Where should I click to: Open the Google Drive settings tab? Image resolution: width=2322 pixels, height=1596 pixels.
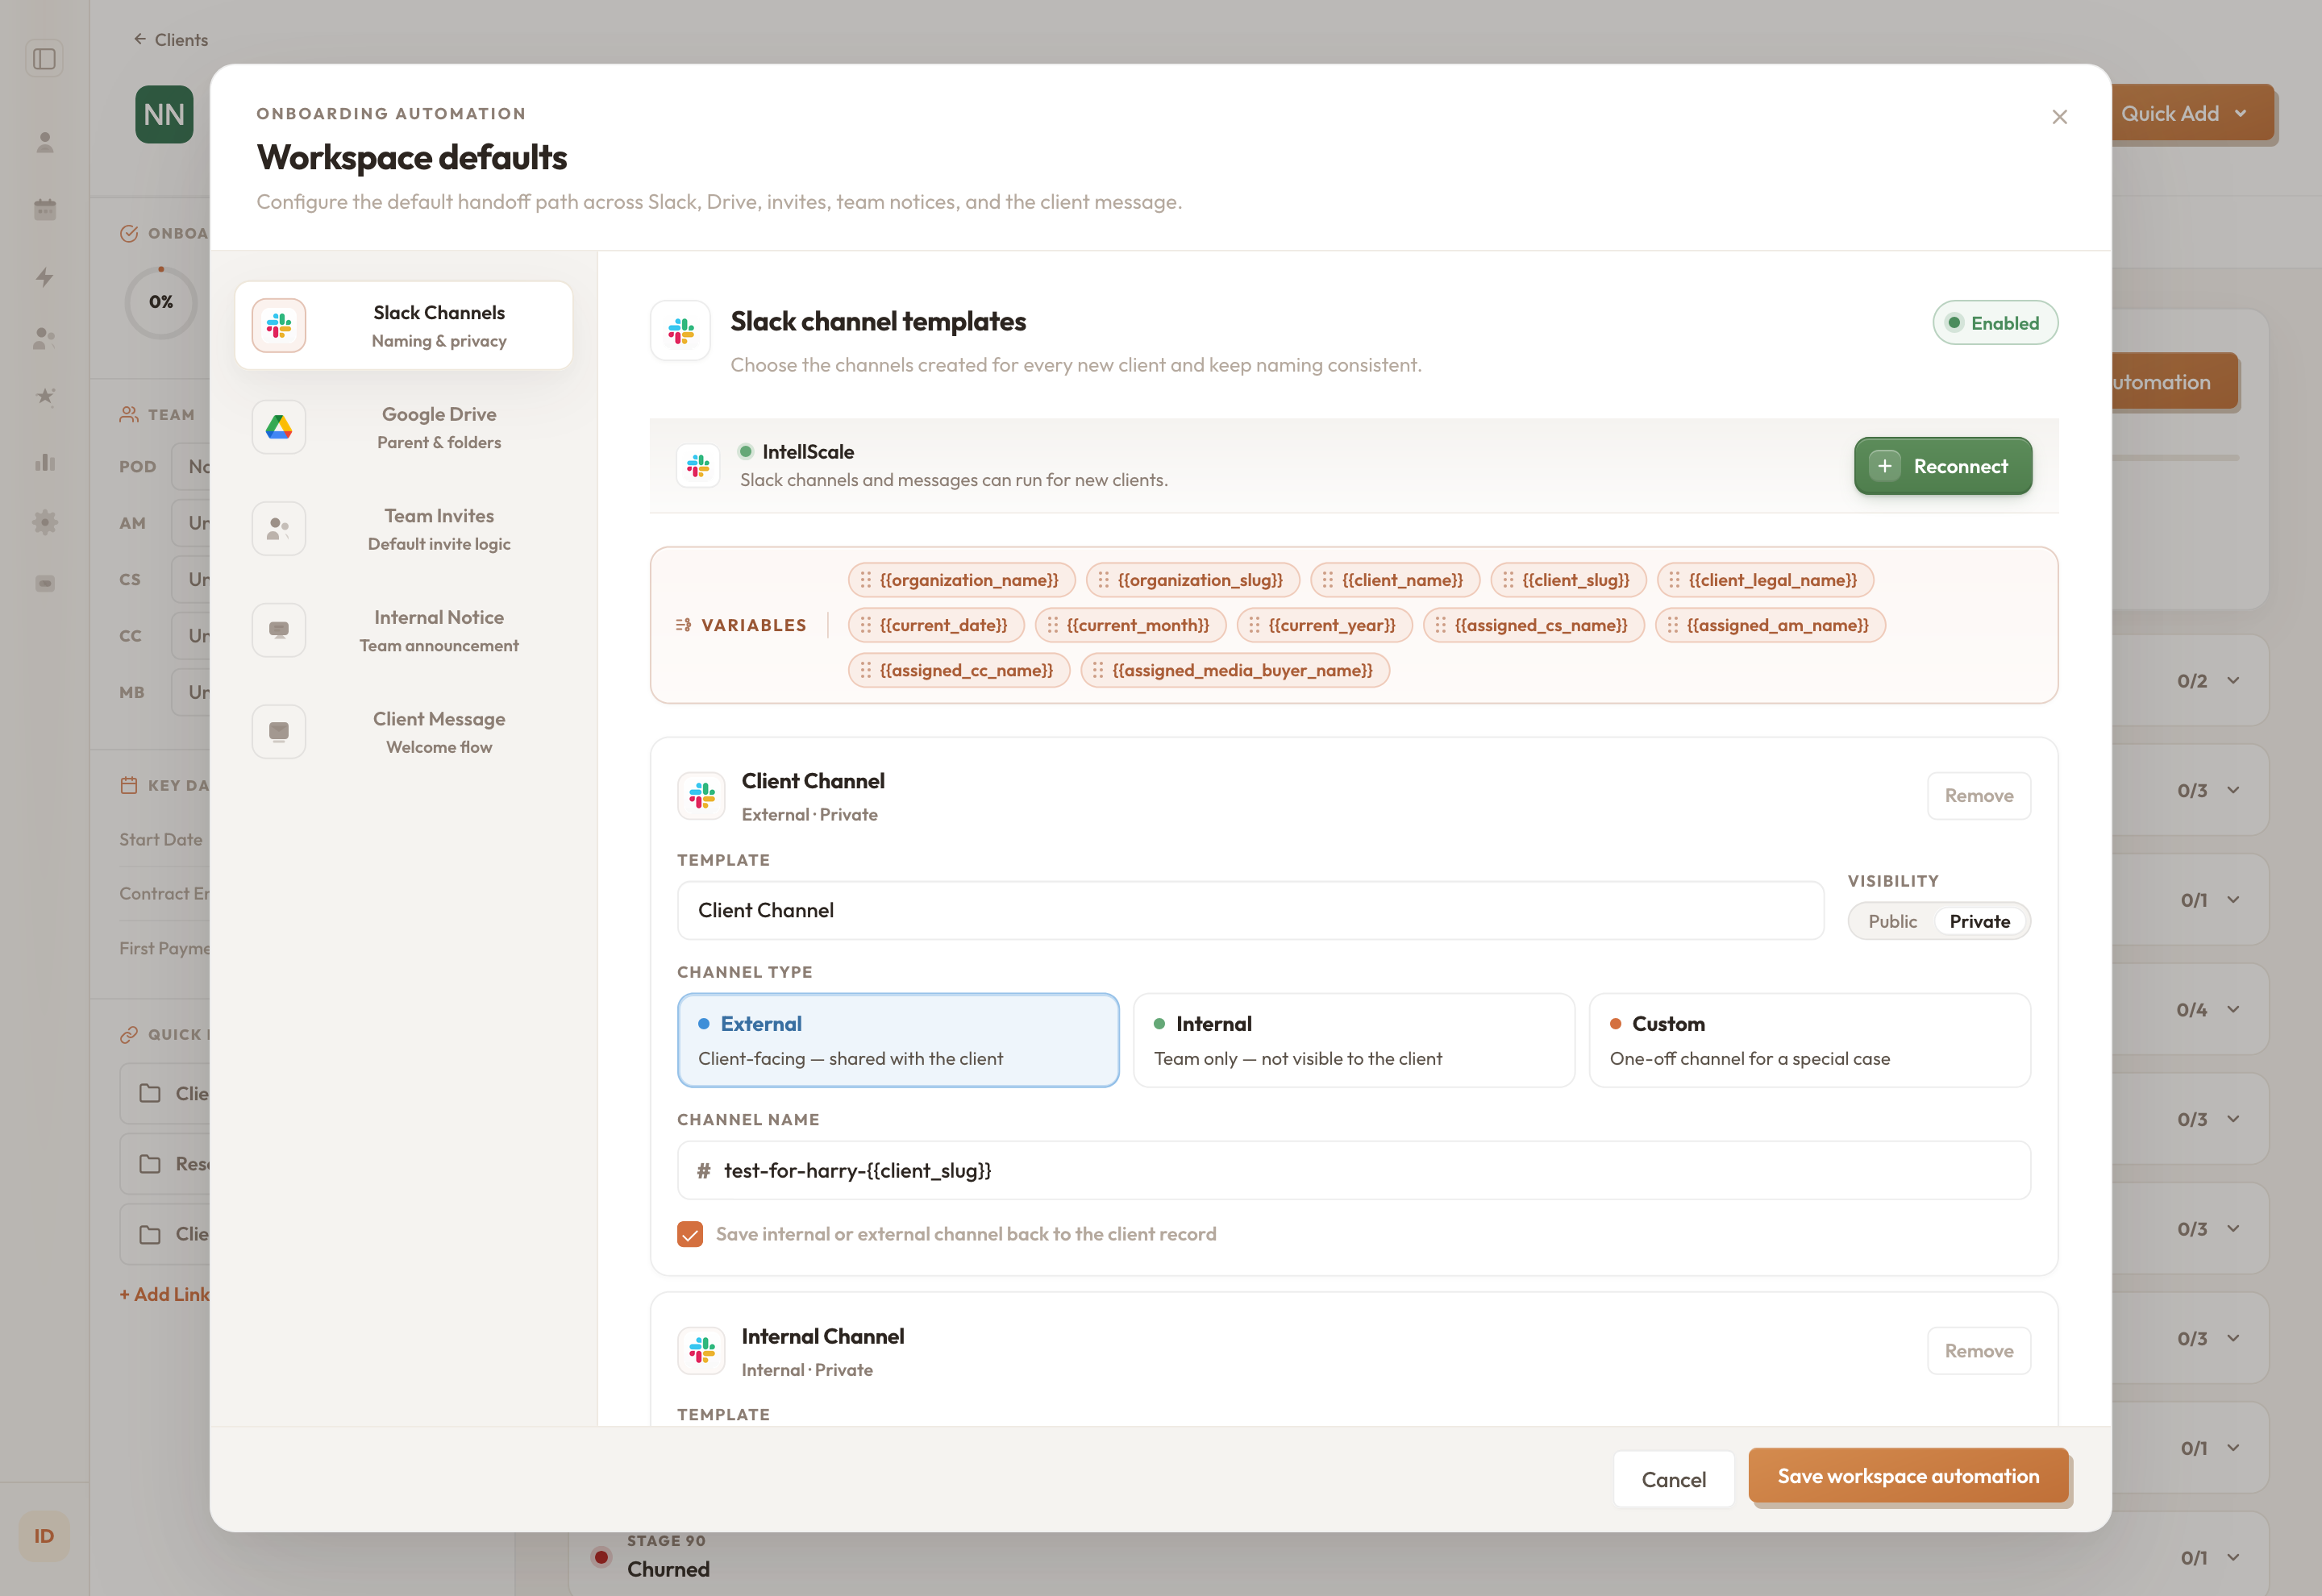(x=403, y=428)
